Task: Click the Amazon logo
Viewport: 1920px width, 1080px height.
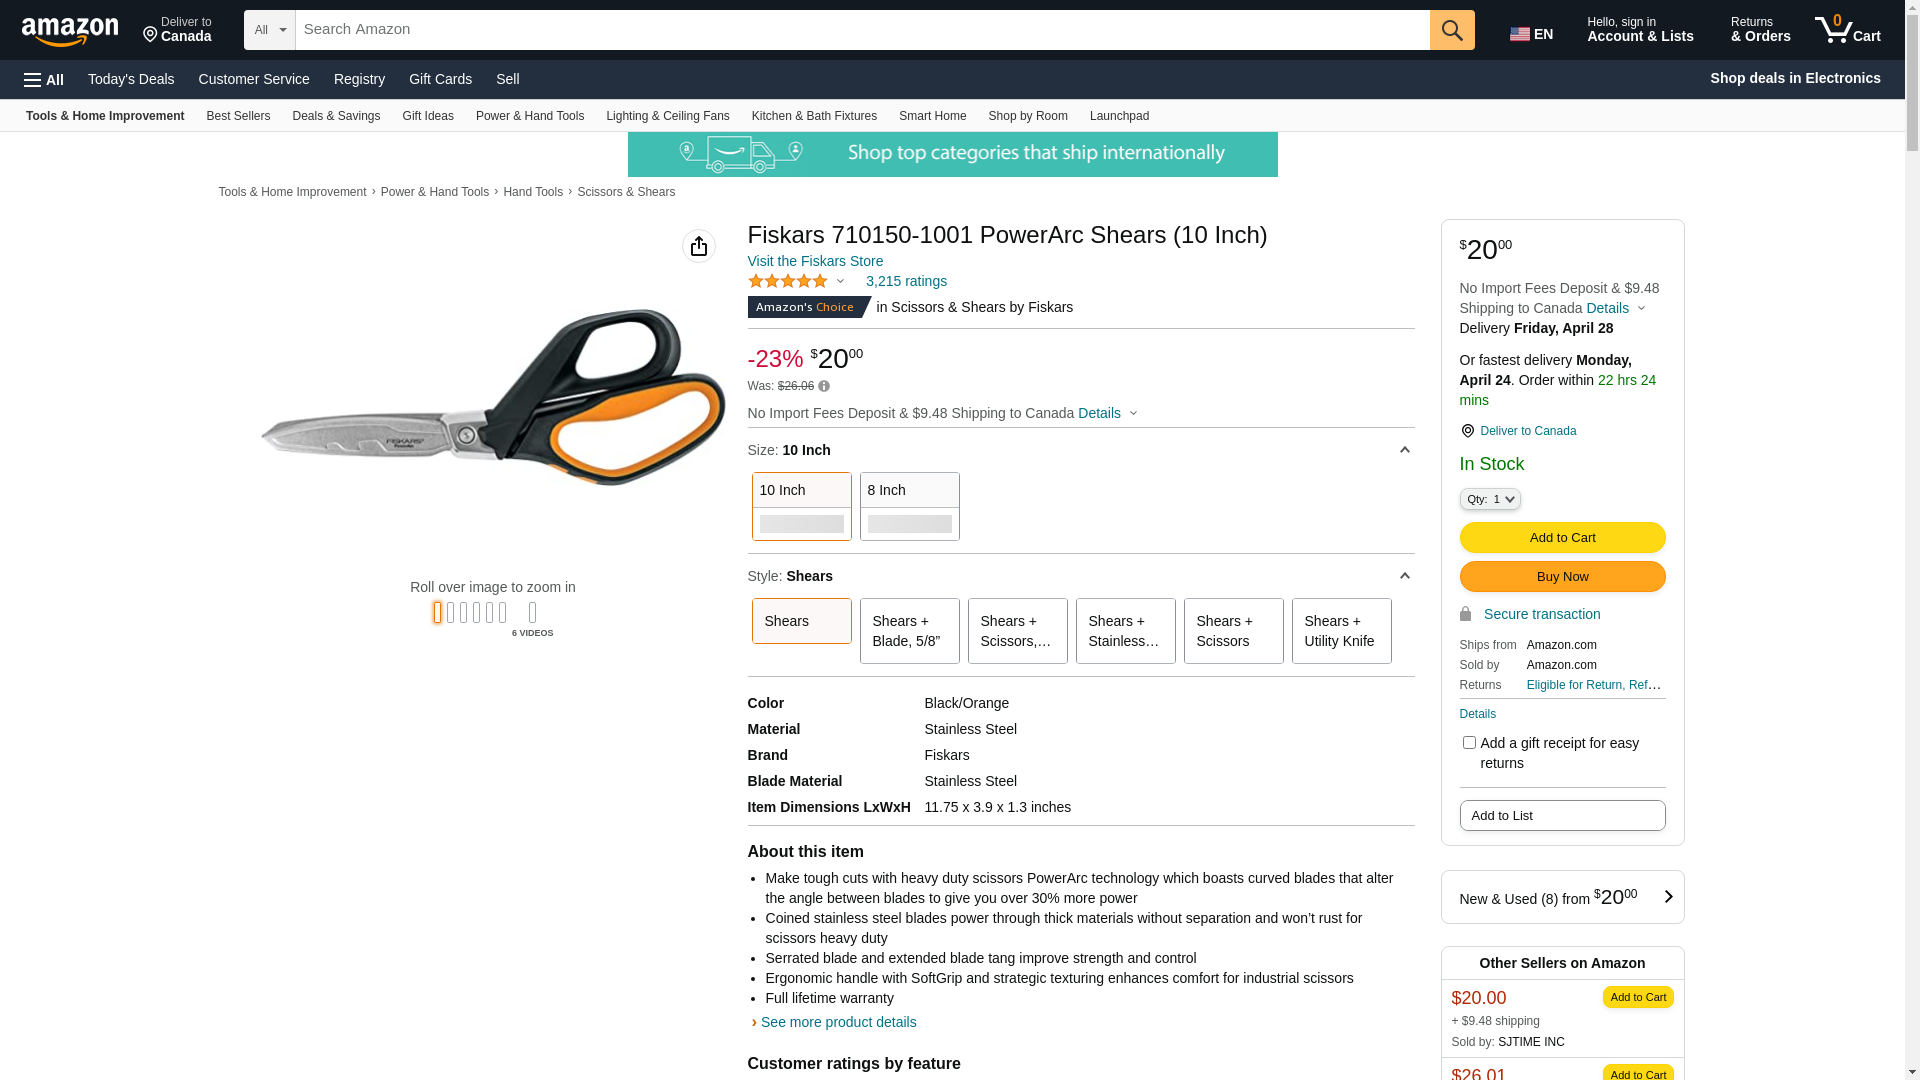Action: coord(70,31)
